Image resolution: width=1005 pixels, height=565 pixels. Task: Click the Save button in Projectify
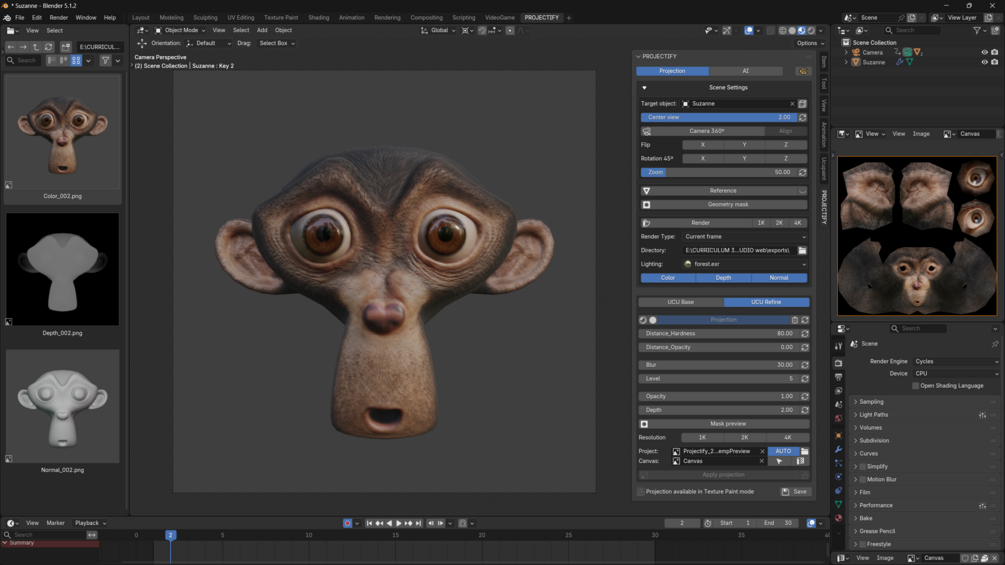point(795,492)
